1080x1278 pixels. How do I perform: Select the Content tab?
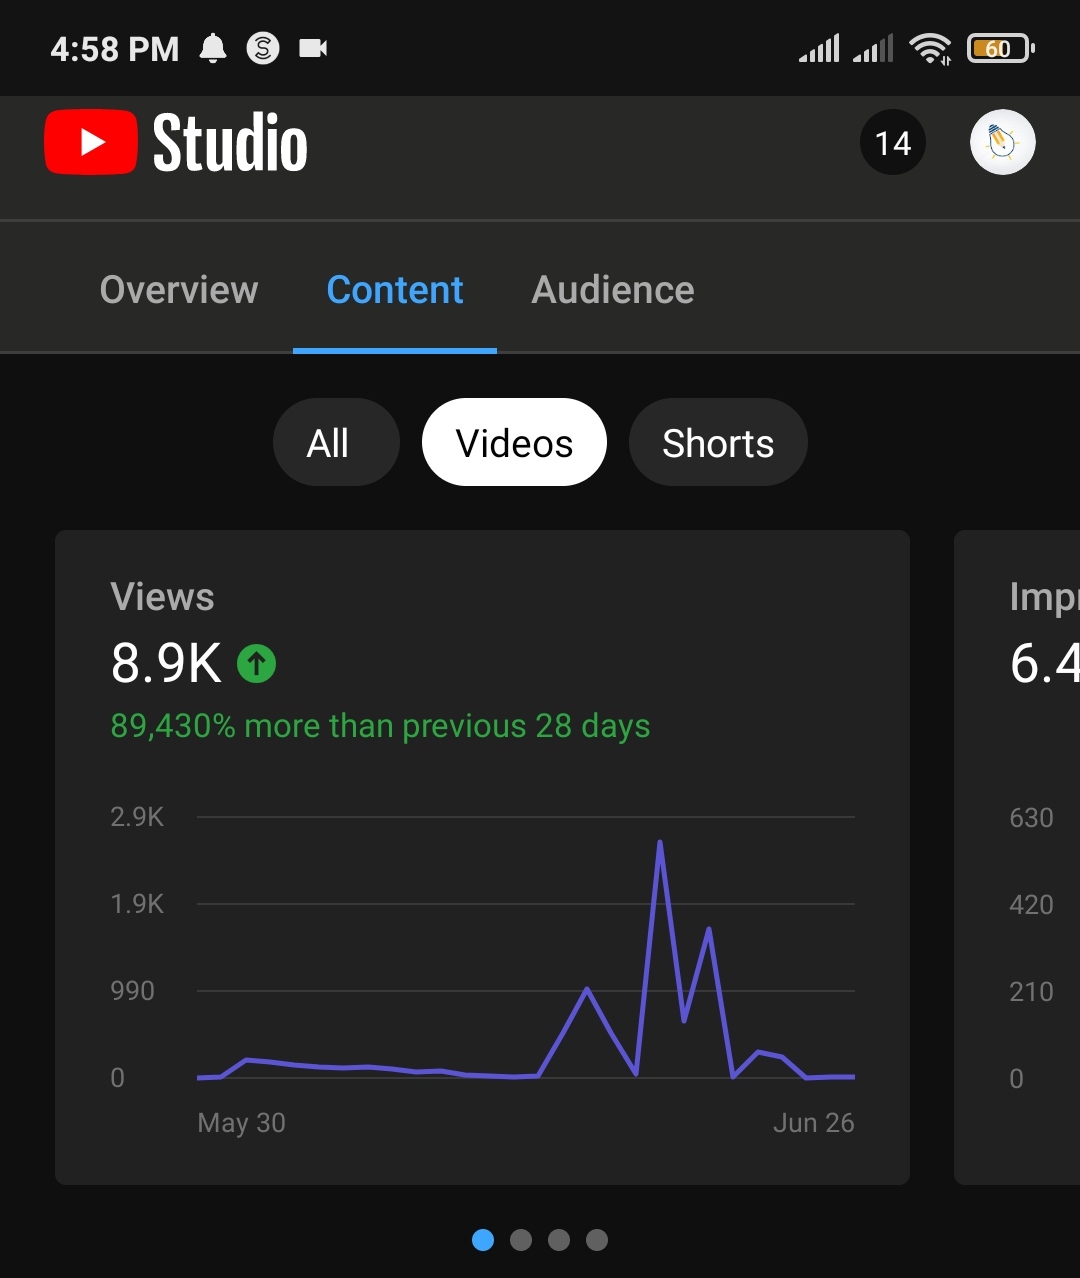coord(395,290)
